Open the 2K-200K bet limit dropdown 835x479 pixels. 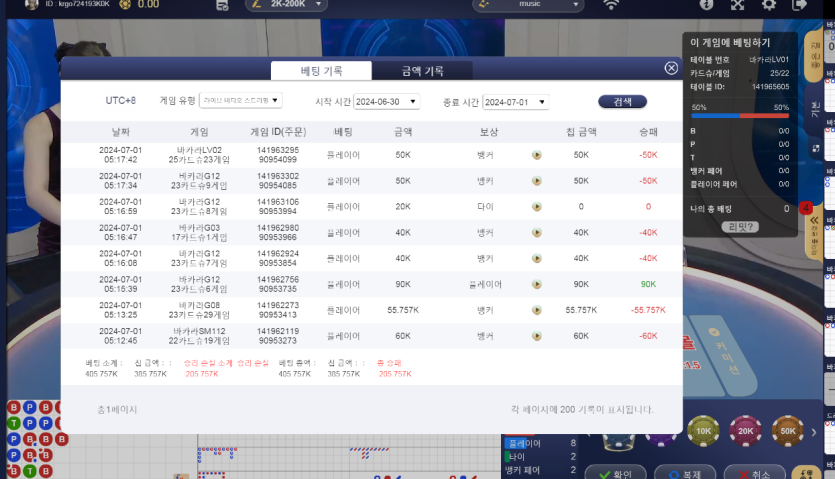point(286,4)
